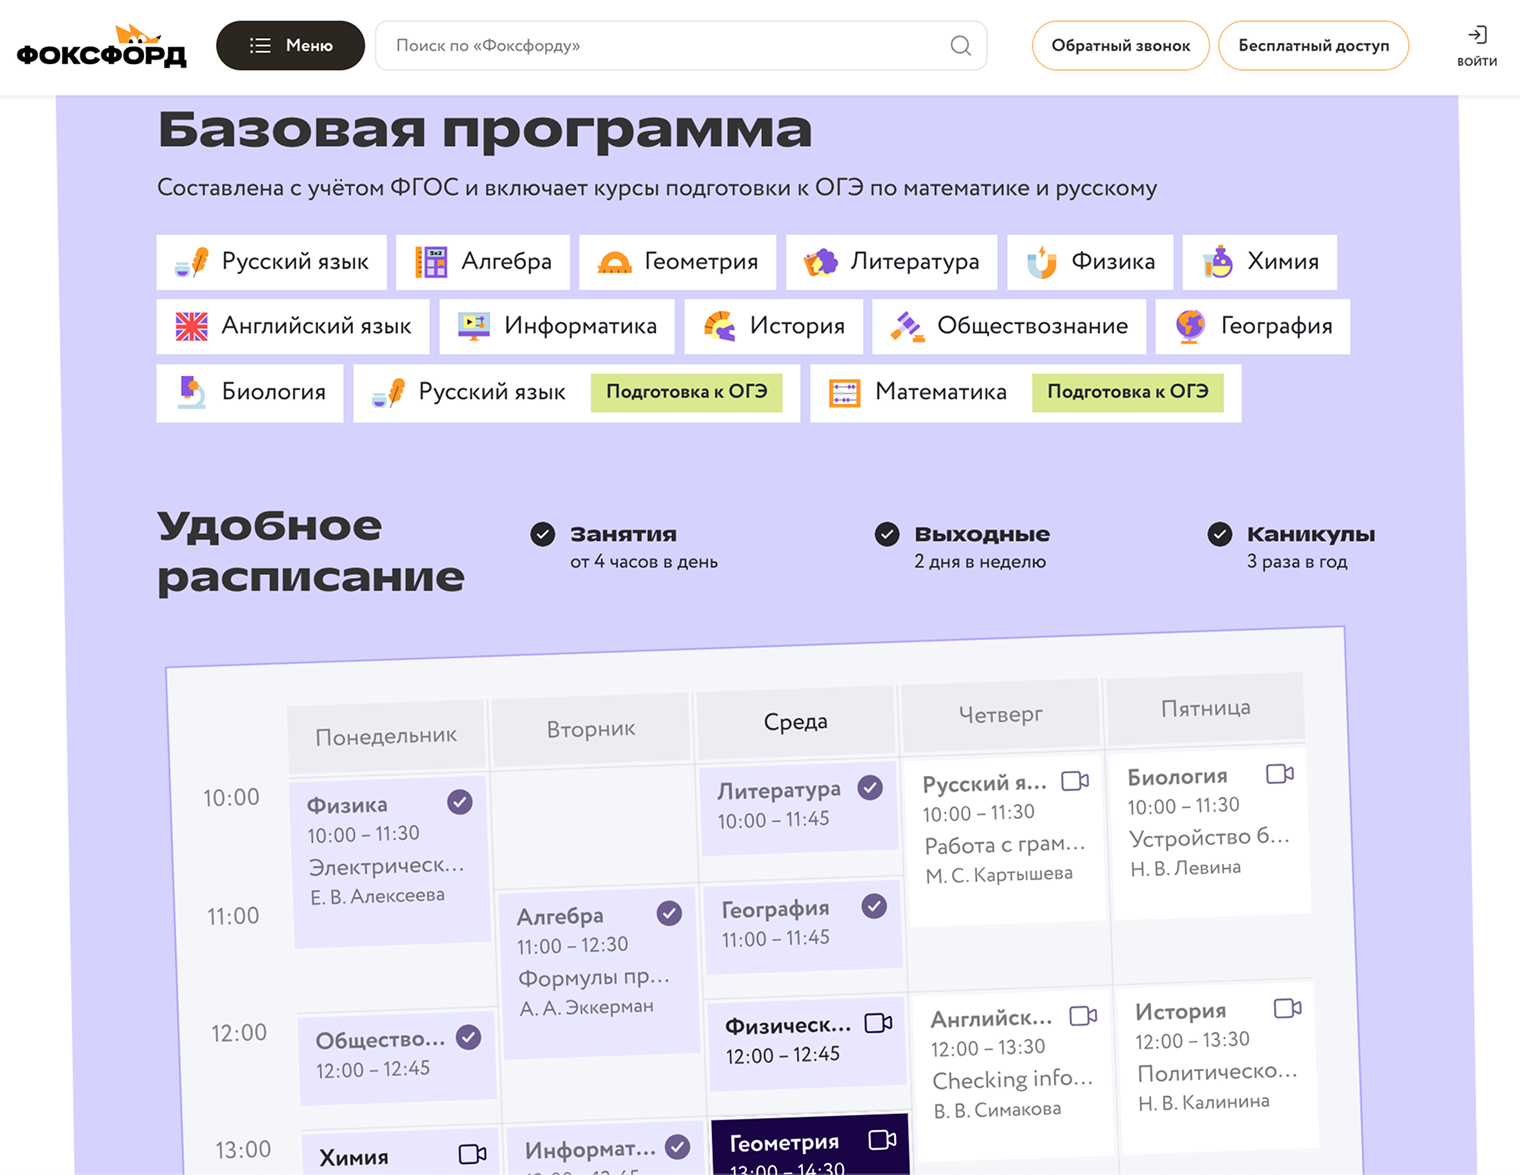Toggle the checkmark on the Литература lesson
Viewport: 1520px width, 1175px height.
[x=870, y=788]
